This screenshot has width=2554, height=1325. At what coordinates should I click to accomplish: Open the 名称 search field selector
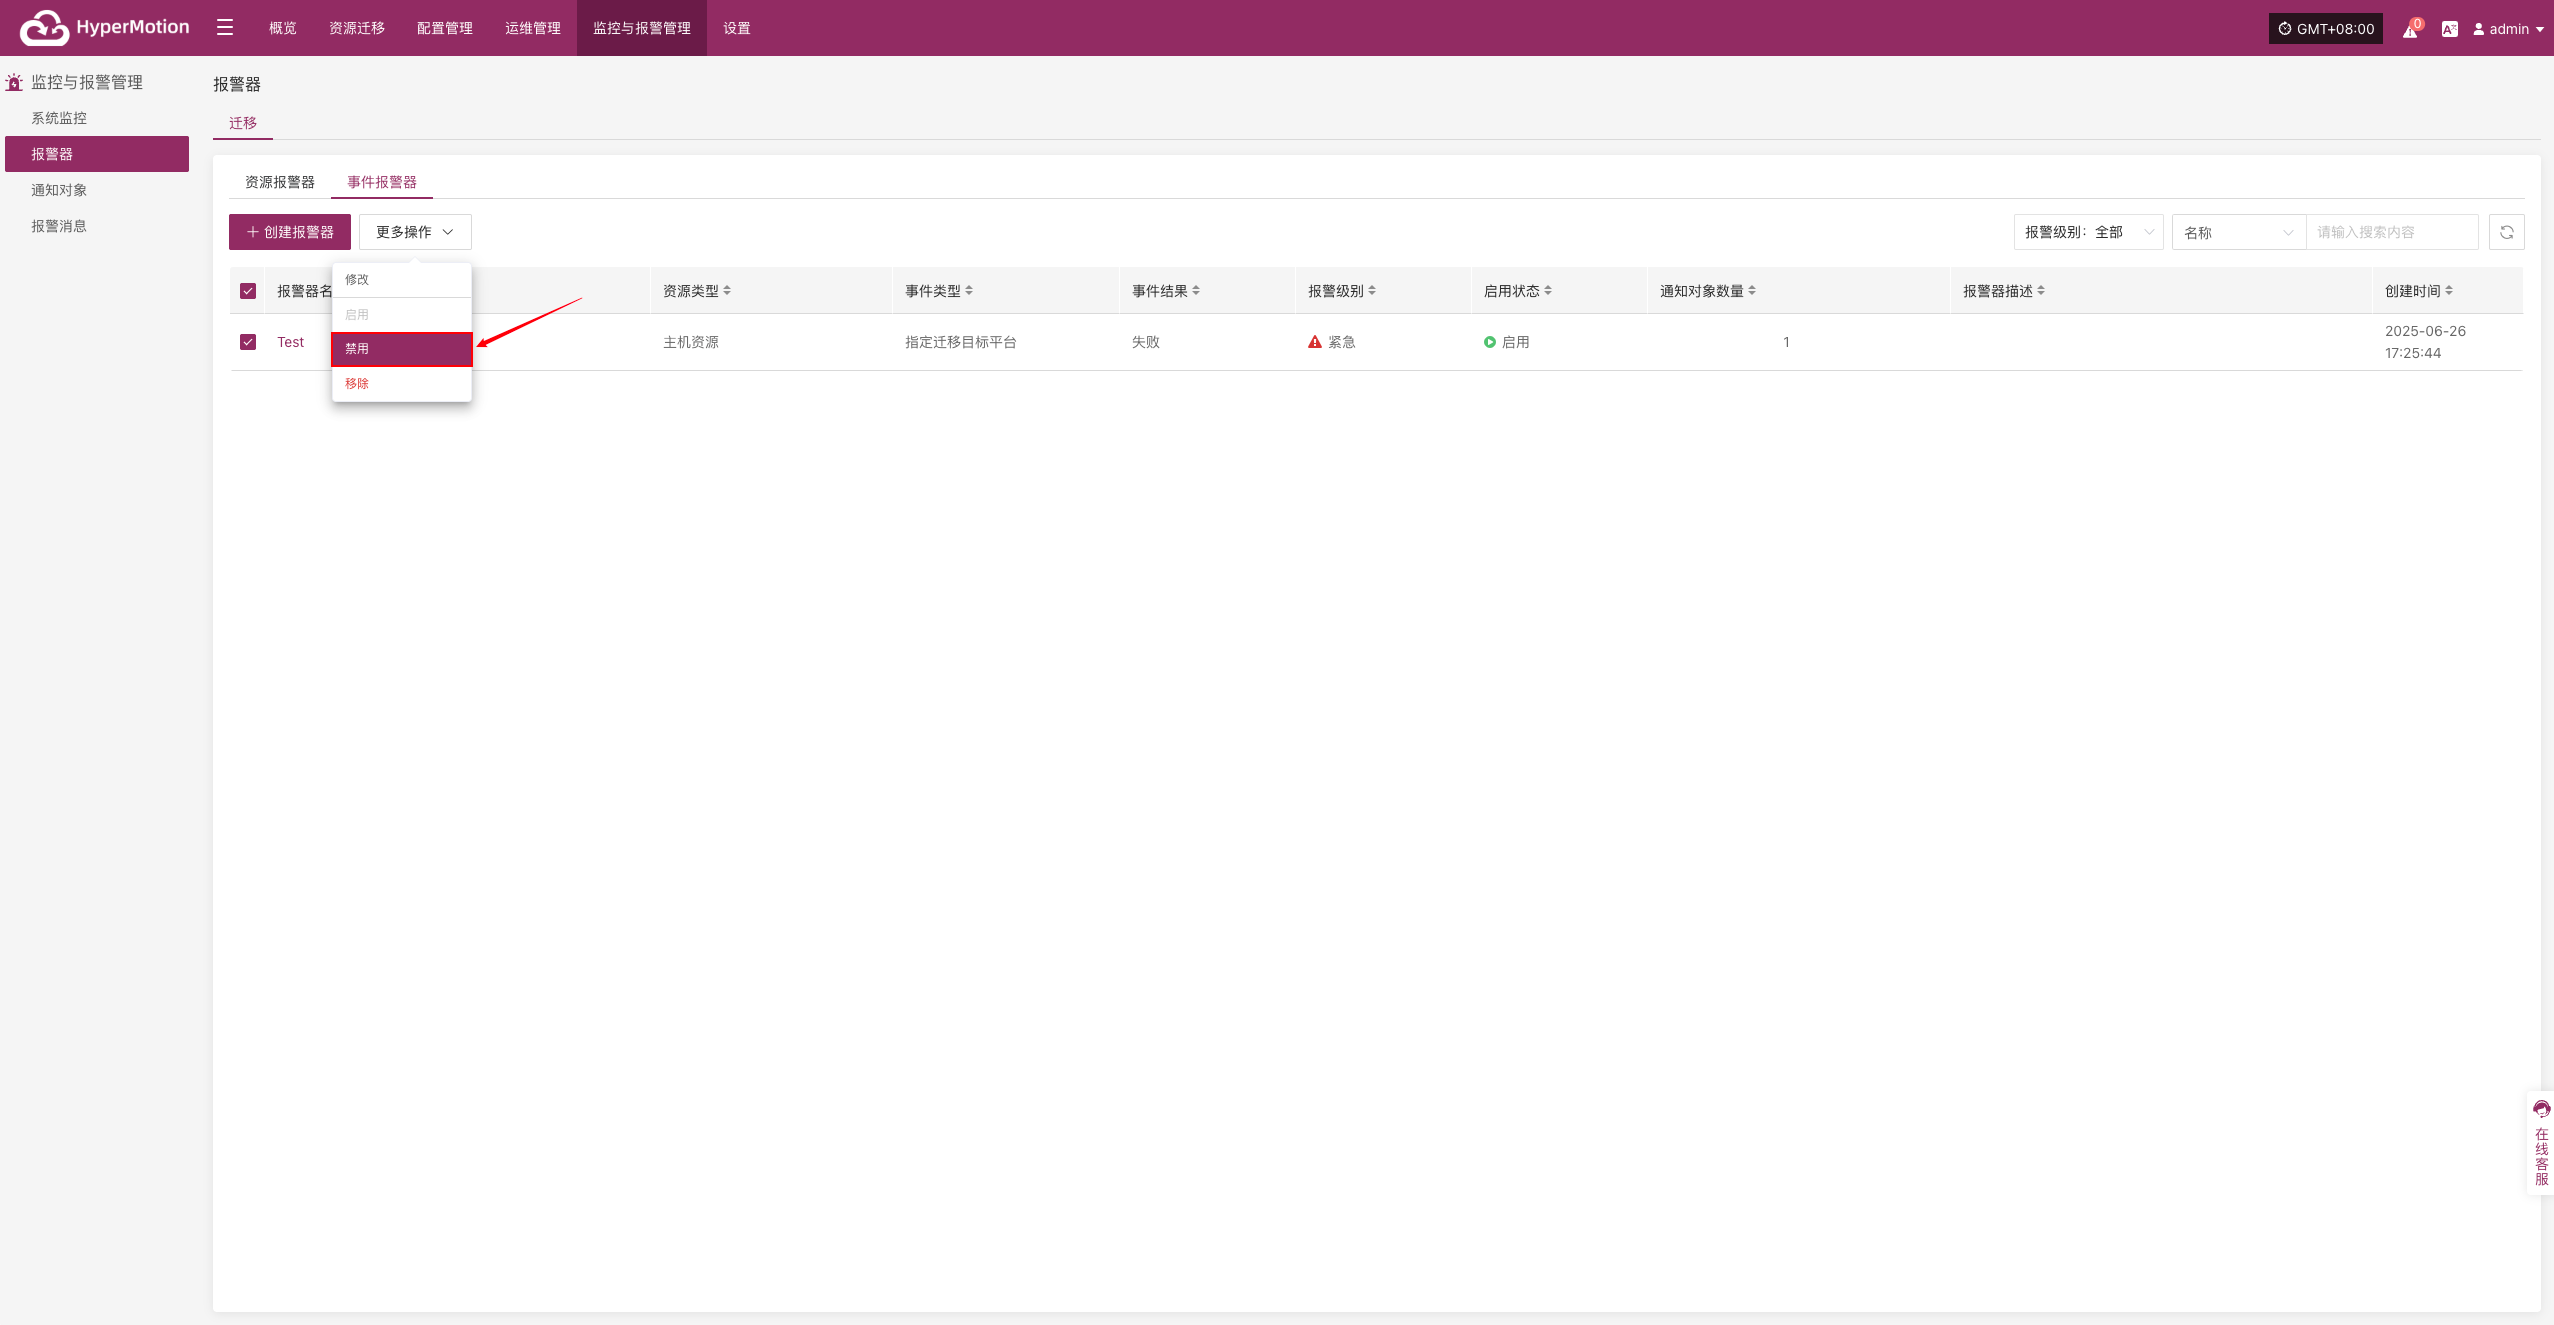tap(2239, 232)
